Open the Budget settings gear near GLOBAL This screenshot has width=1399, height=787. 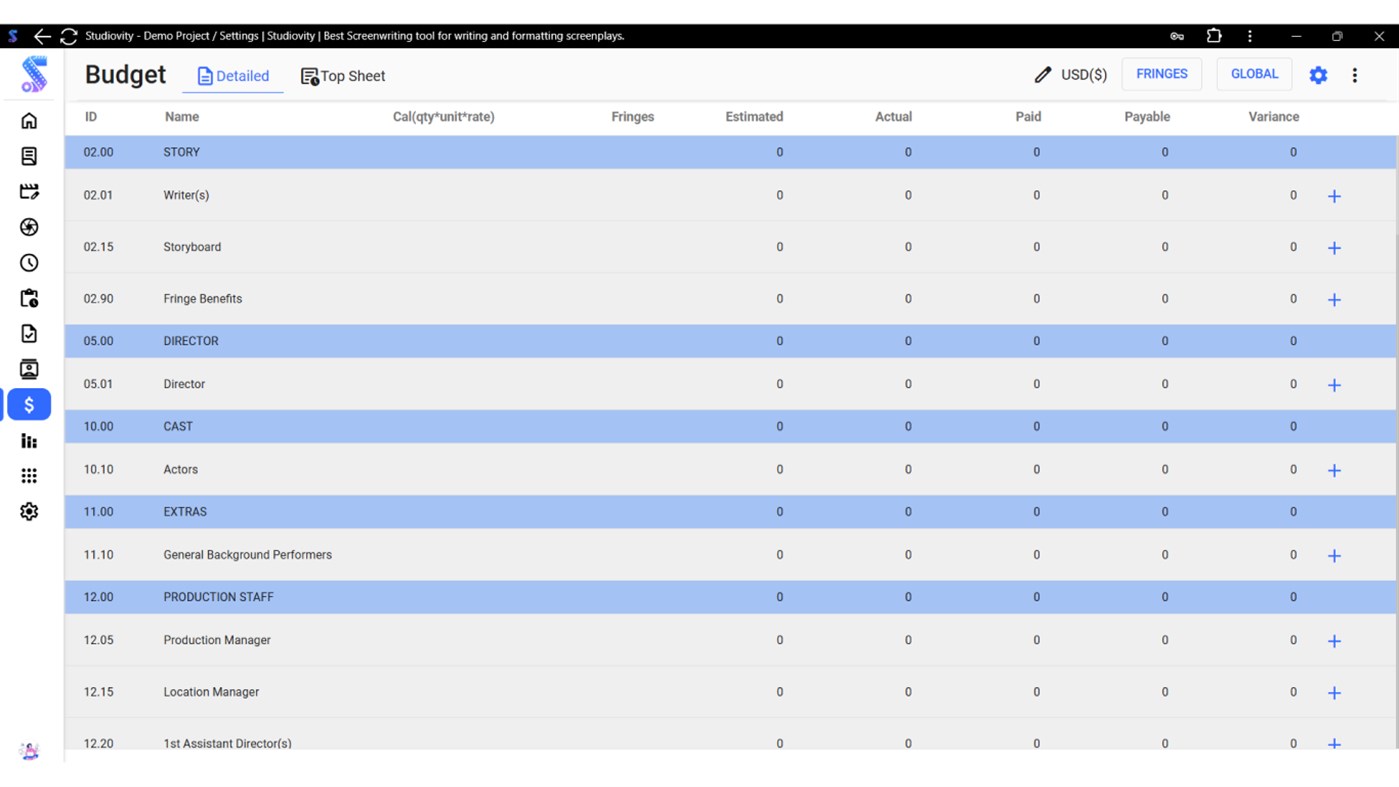pyautogui.click(x=1317, y=74)
